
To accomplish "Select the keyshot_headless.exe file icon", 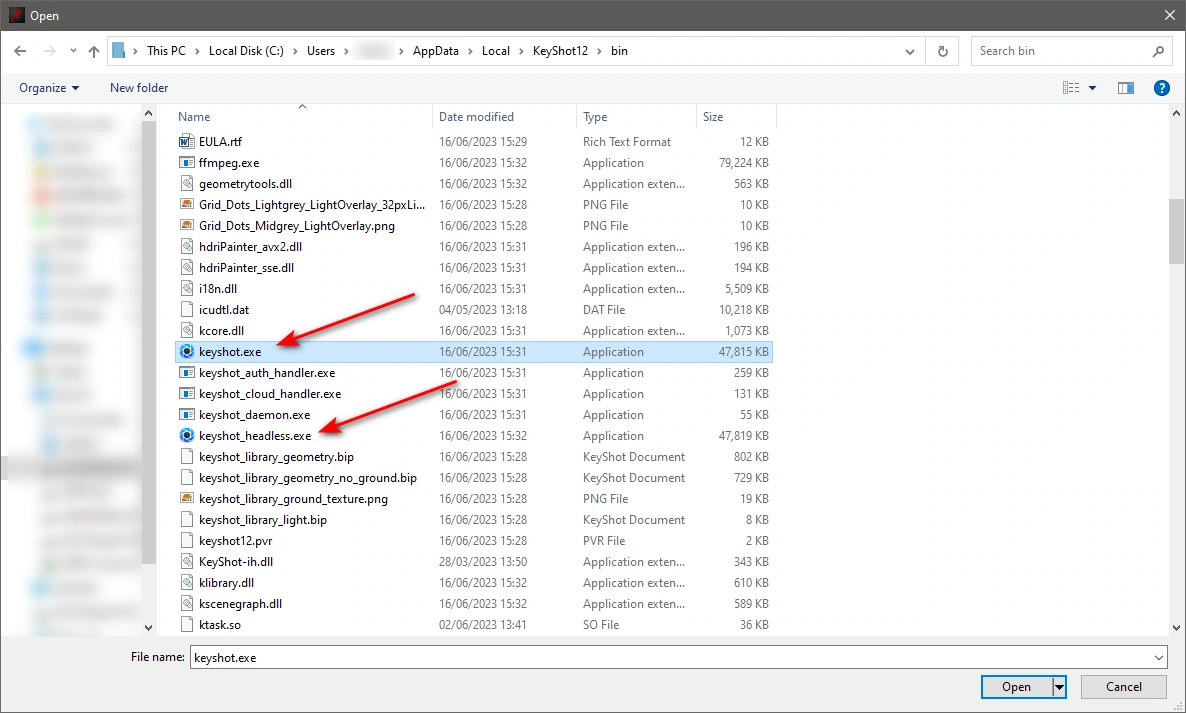I will tap(187, 436).
